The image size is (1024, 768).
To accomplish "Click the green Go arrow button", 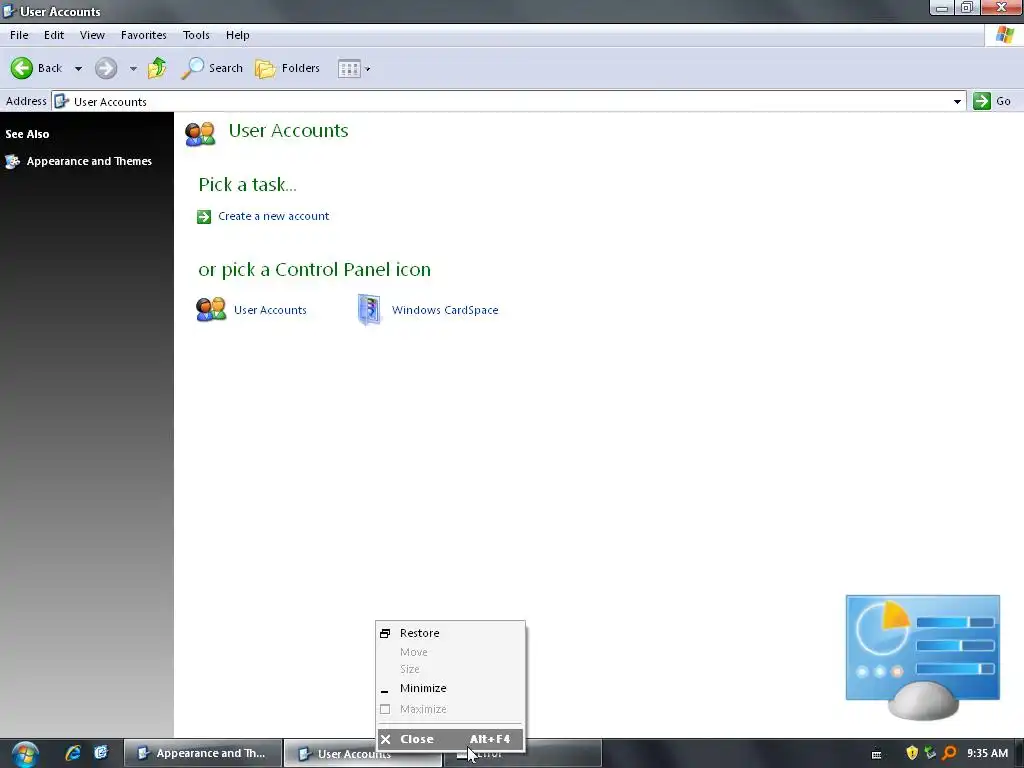I will pyautogui.click(x=982, y=101).
